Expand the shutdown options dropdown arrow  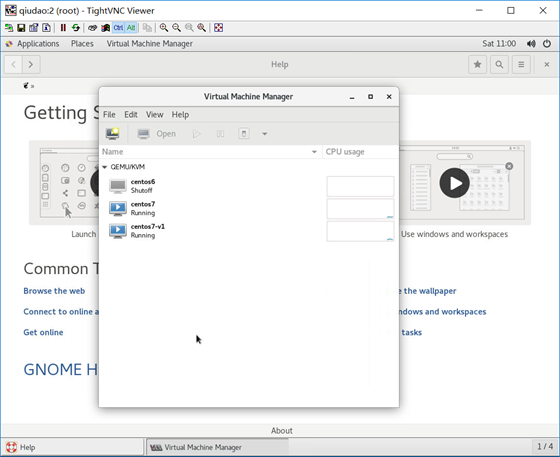tap(265, 134)
